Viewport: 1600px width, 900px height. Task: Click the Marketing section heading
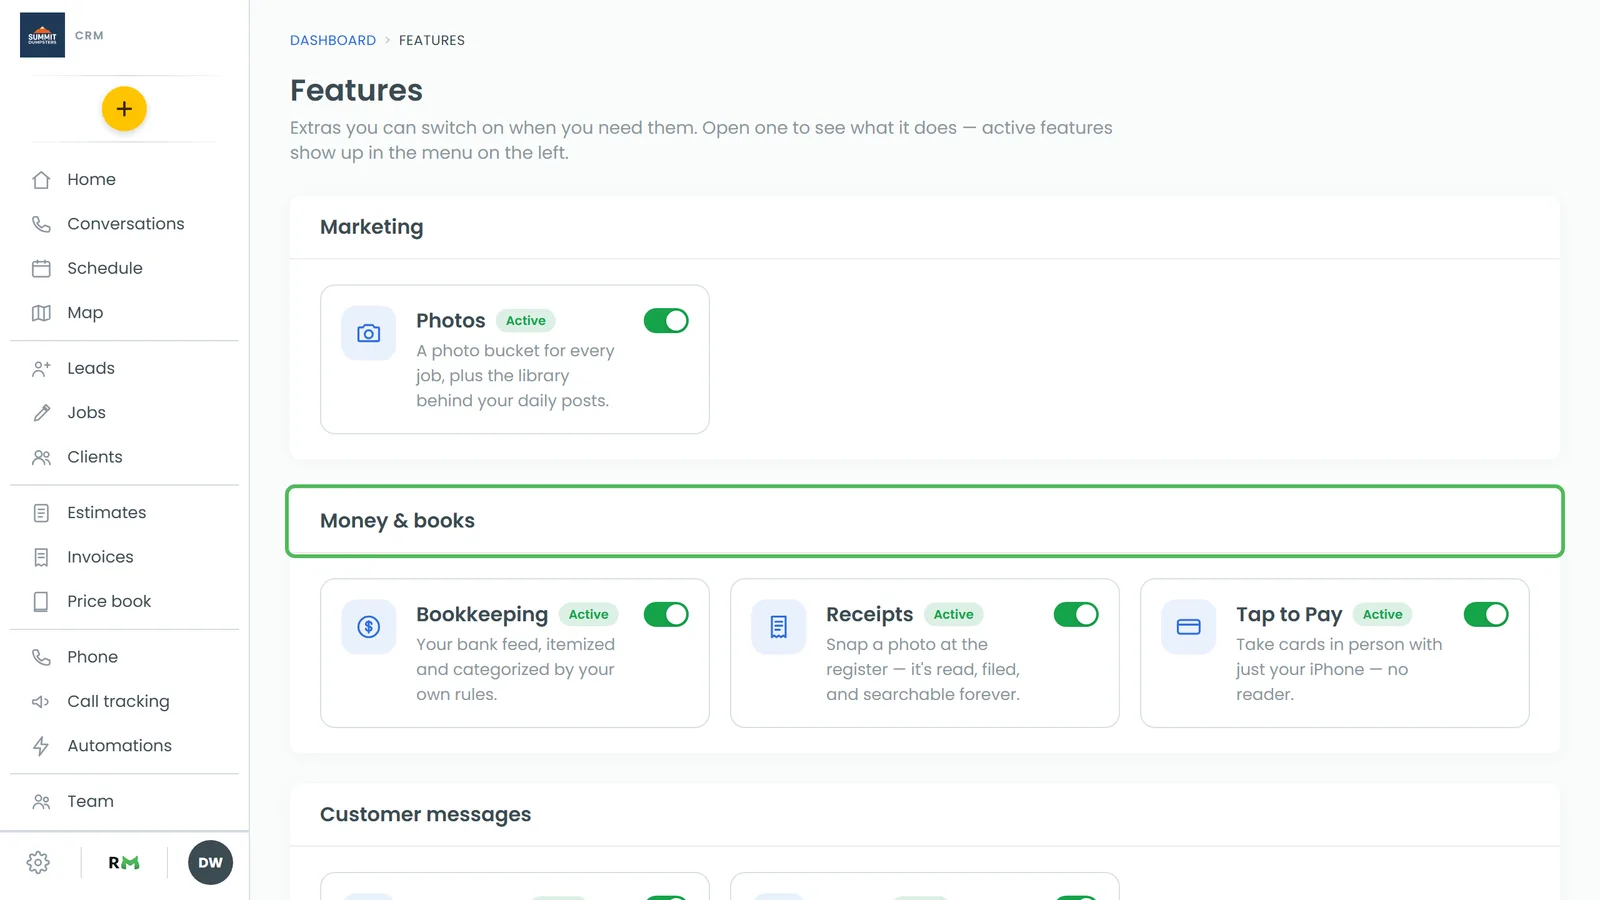click(372, 227)
